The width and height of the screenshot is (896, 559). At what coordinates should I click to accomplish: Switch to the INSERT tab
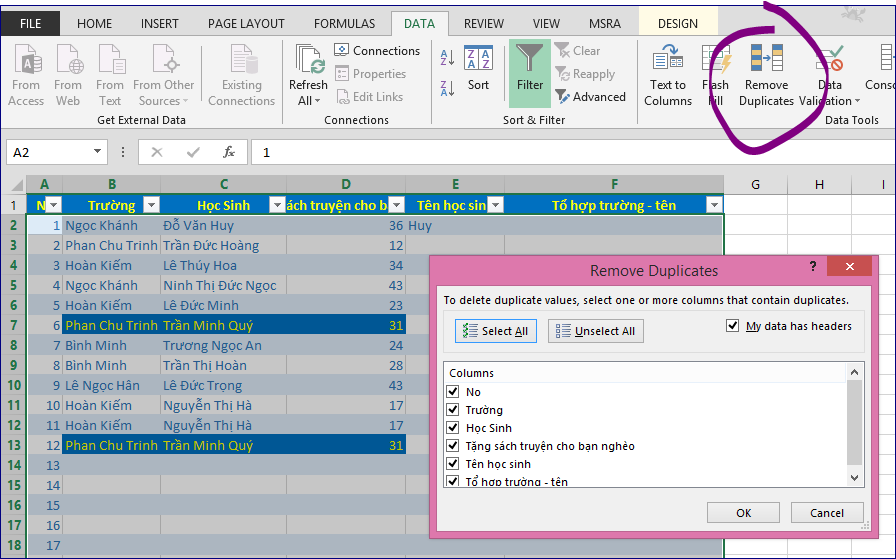159,23
